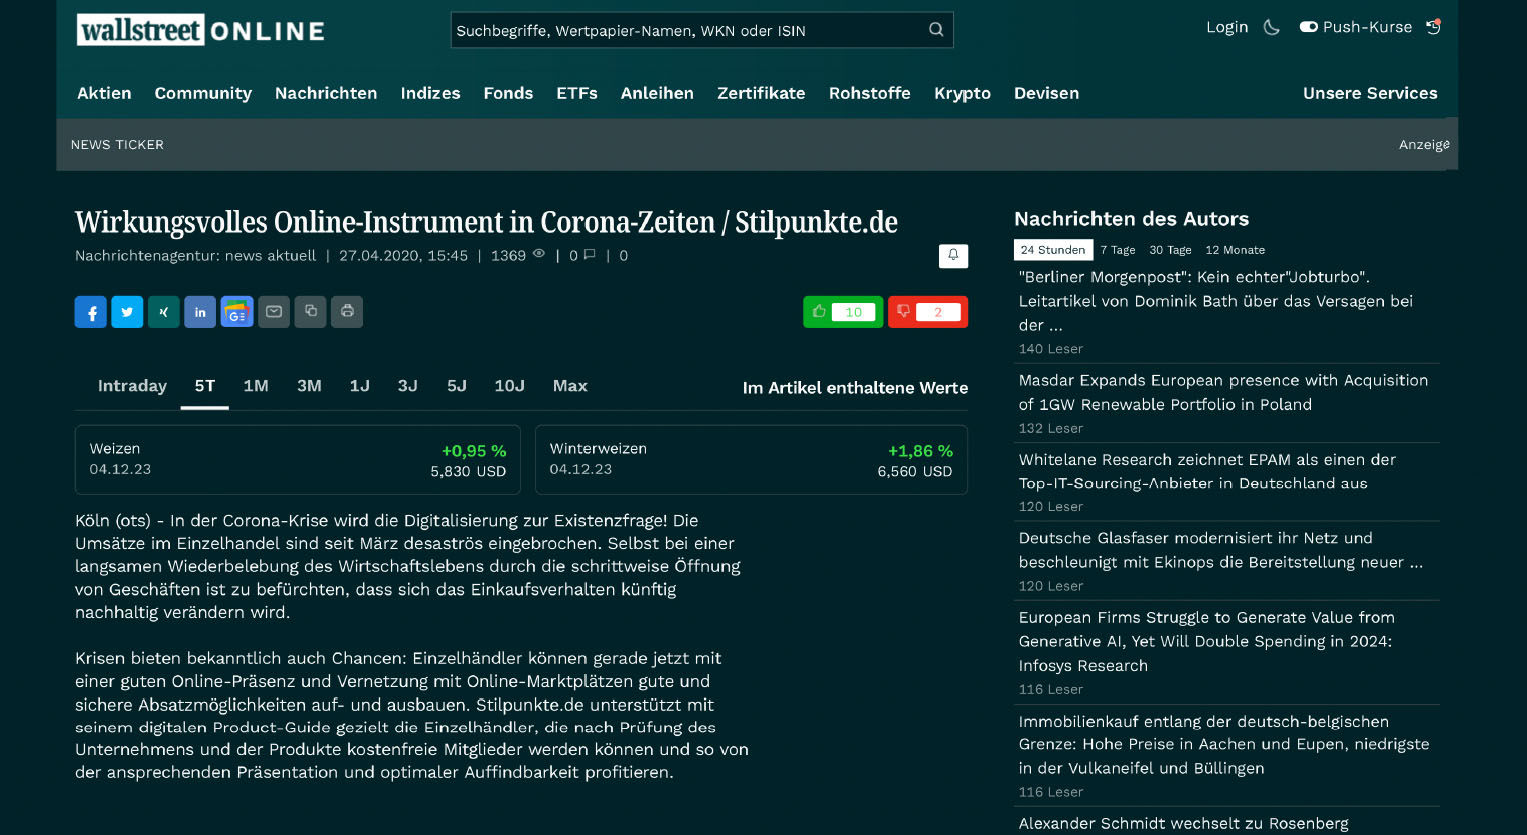
Task: Select the 5J chart tab
Action: click(x=457, y=386)
